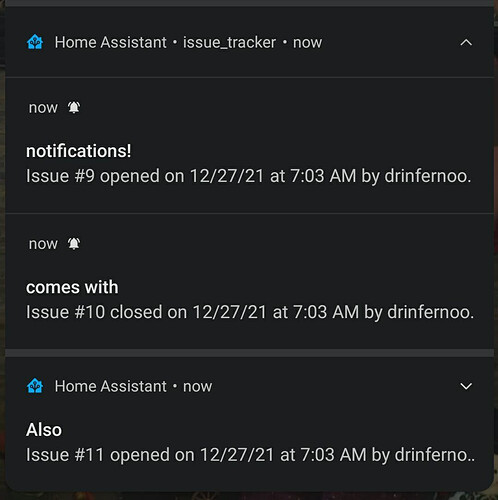This screenshot has height=500, width=498.
Task: Tap bell icon on the comes with entry
Action: tap(74, 244)
